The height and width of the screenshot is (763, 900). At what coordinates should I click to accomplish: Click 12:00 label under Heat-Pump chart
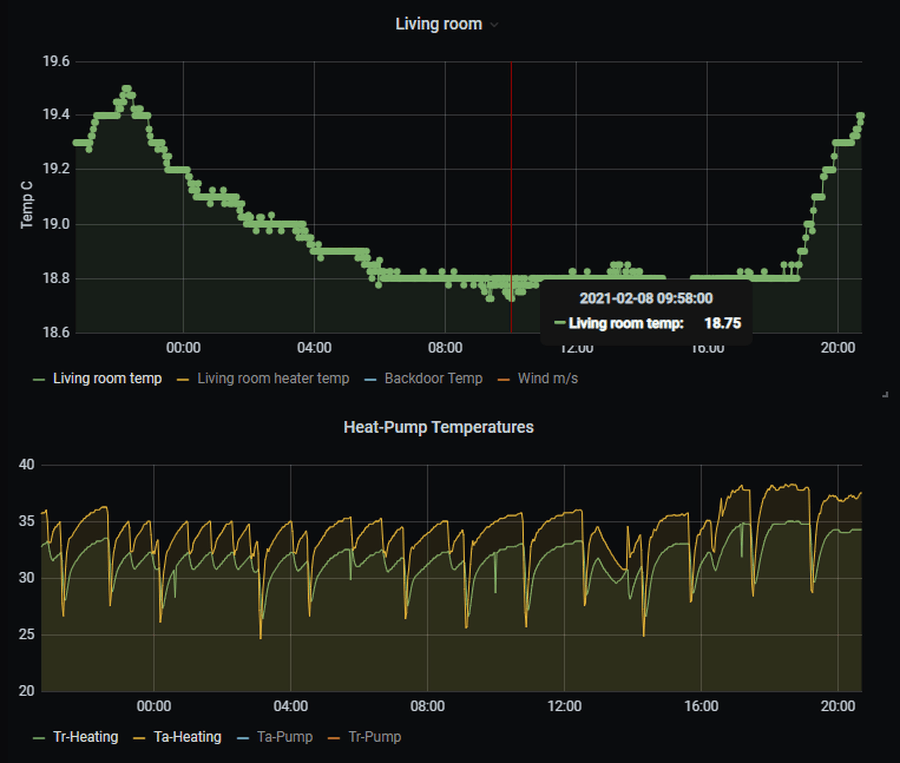(x=564, y=706)
